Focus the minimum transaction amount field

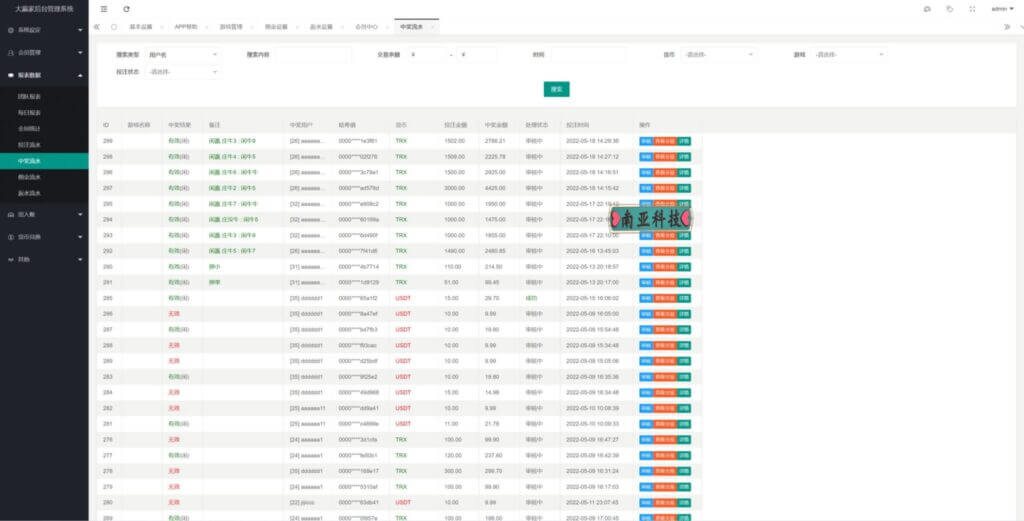click(x=427, y=55)
